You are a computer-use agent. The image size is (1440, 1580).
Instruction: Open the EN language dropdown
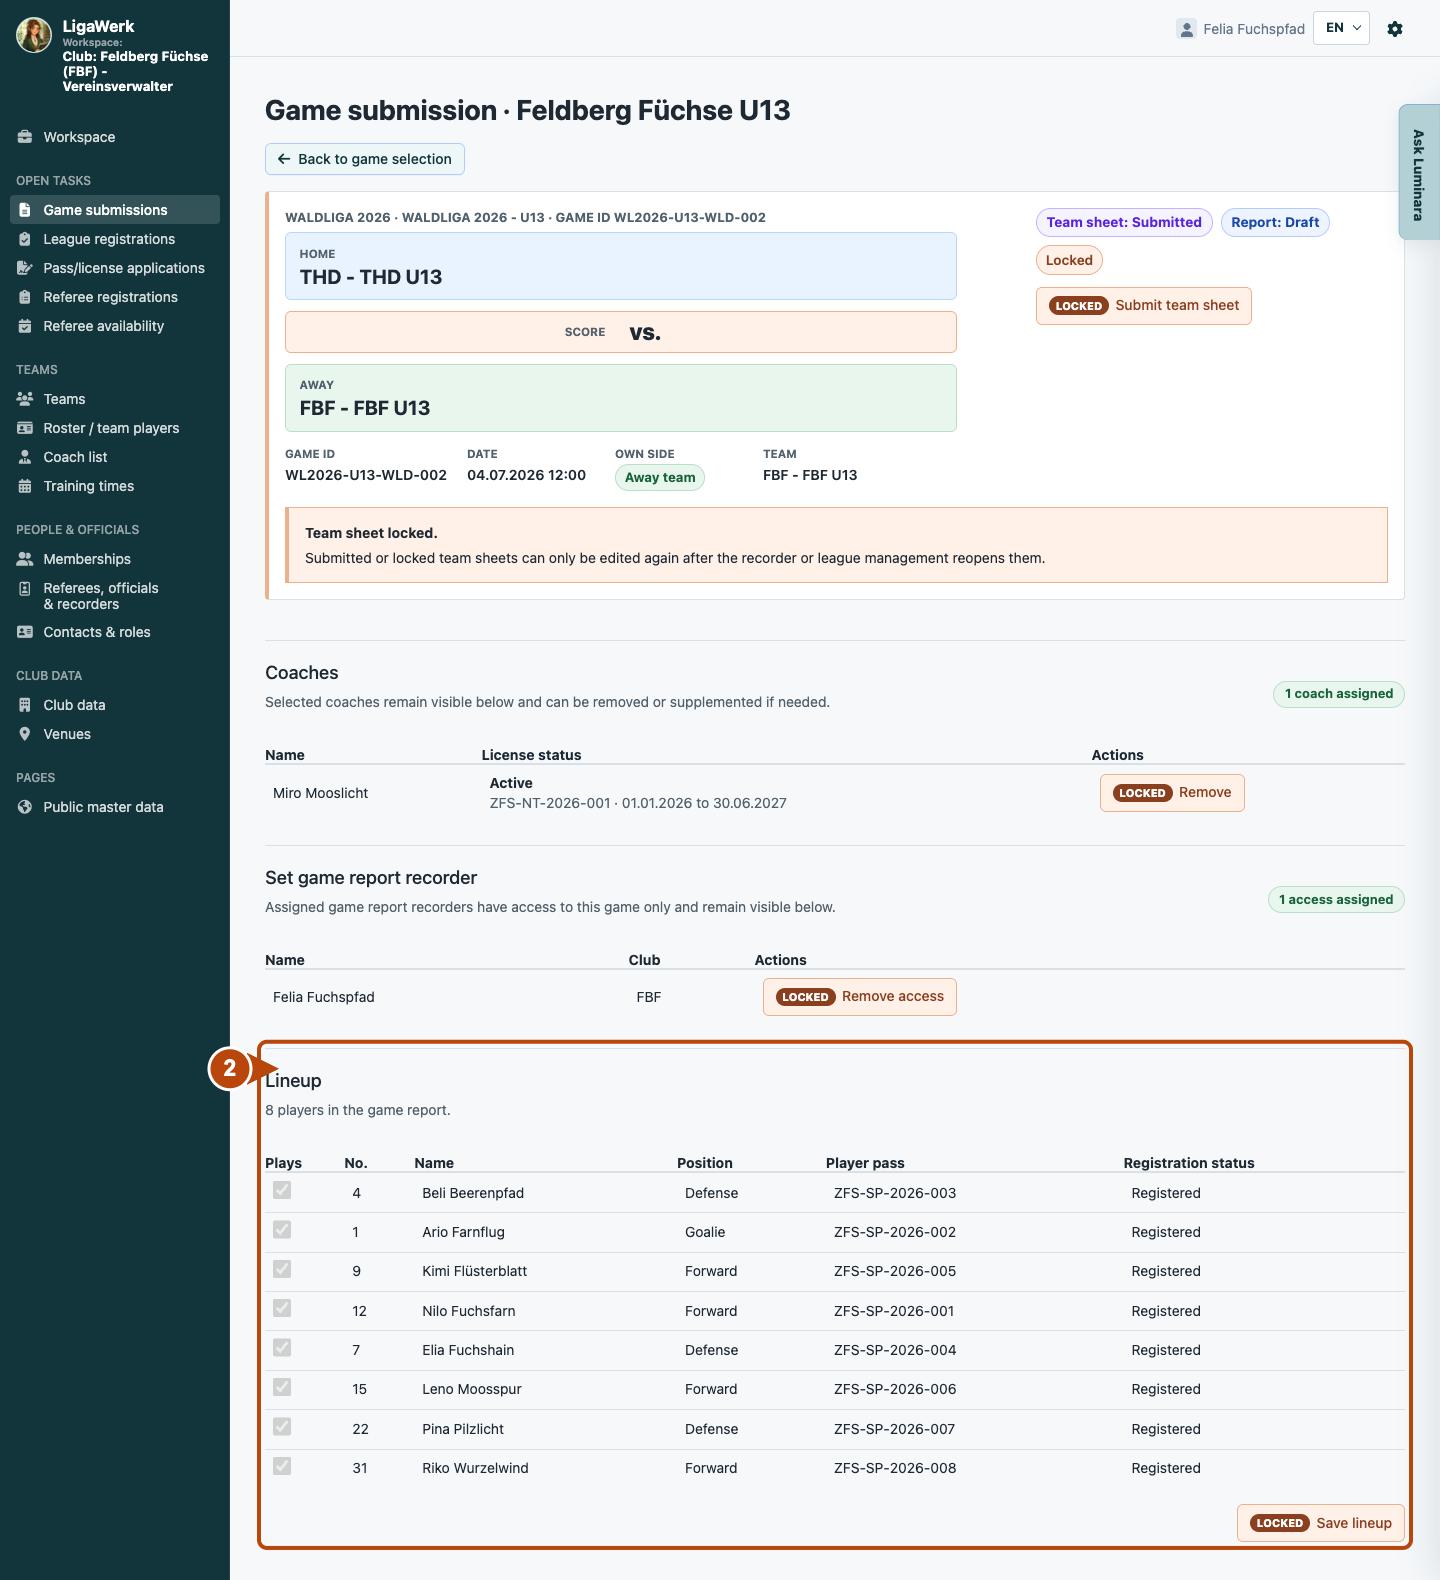(1341, 28)
